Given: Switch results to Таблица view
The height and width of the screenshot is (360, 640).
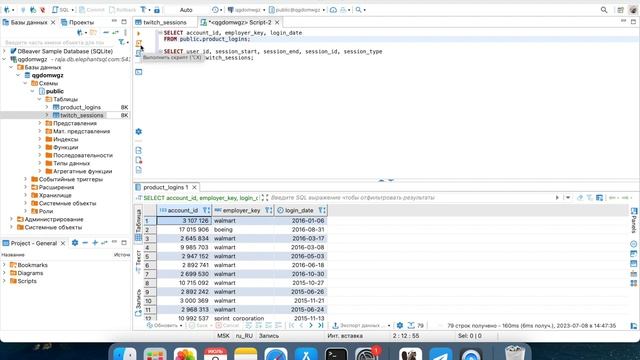Looking at the screenshot, I should [x=138, y=224].
